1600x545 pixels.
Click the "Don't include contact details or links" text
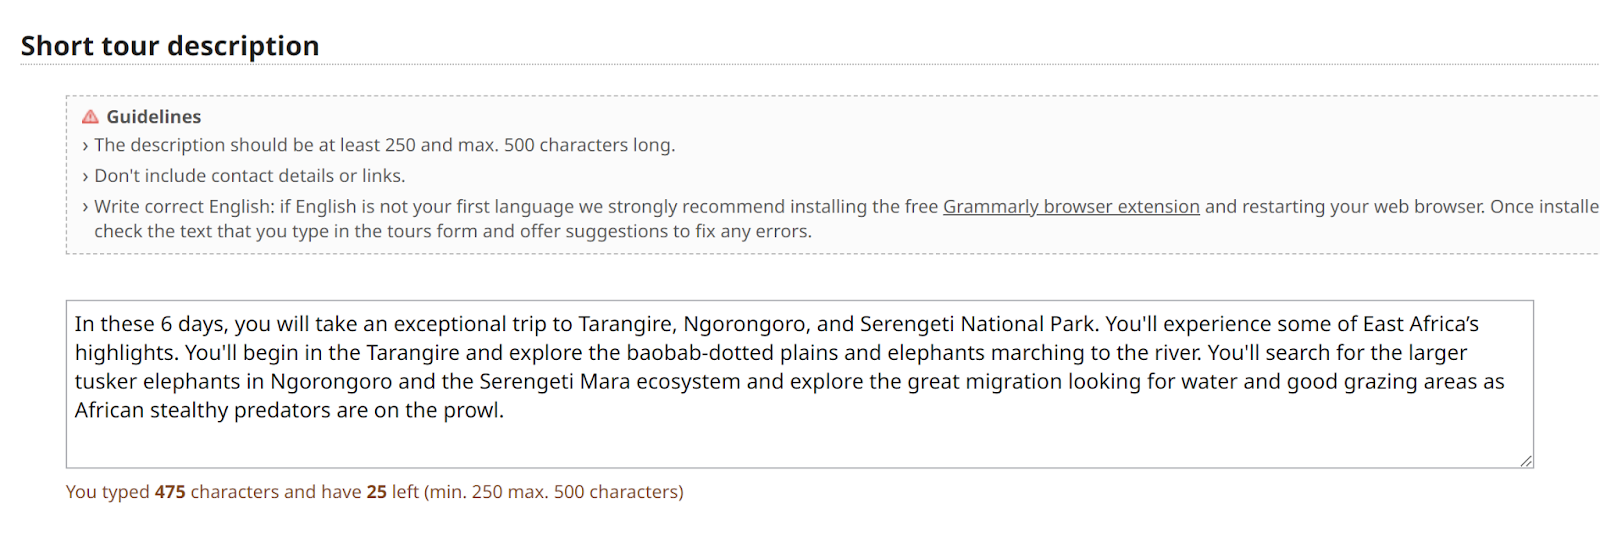tap(250, 177)
